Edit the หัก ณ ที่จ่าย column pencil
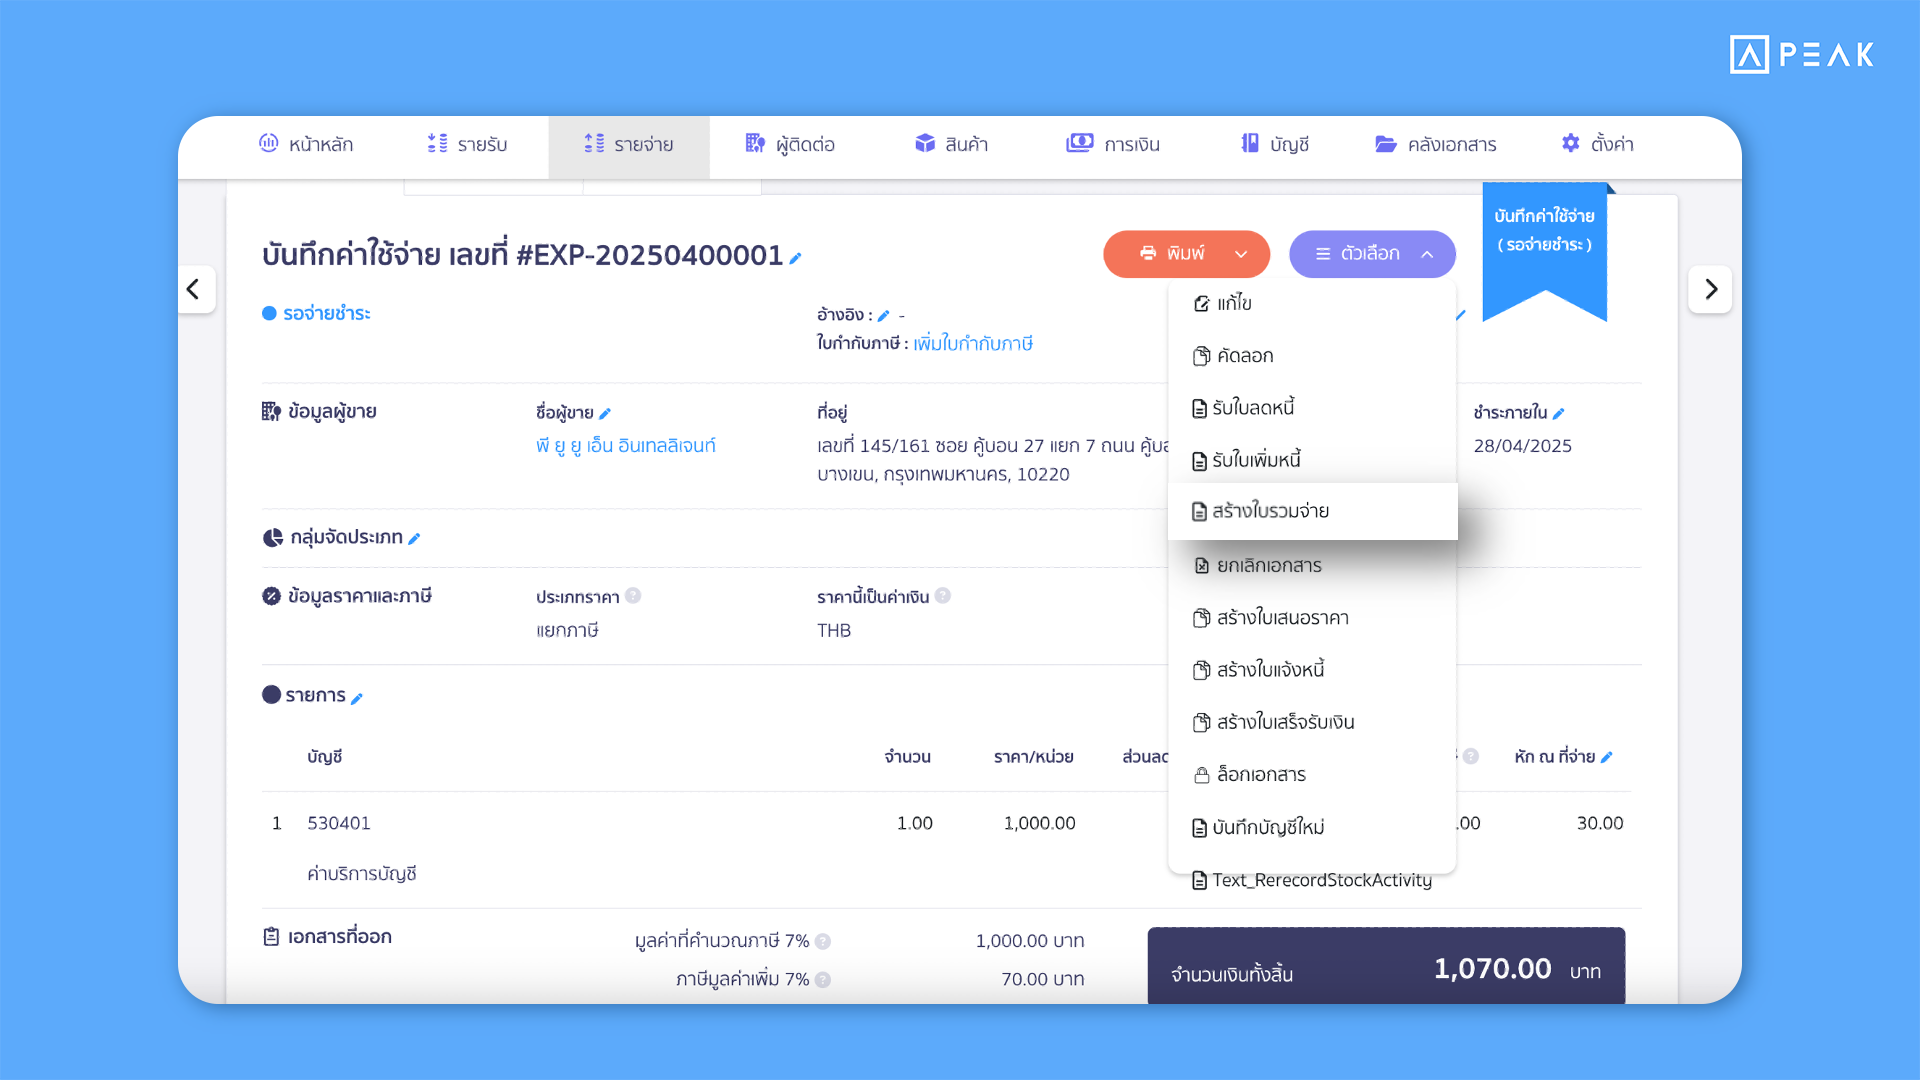Image resolution: width=1920 pixels, height=1080 pixels. coord(1606,758)
